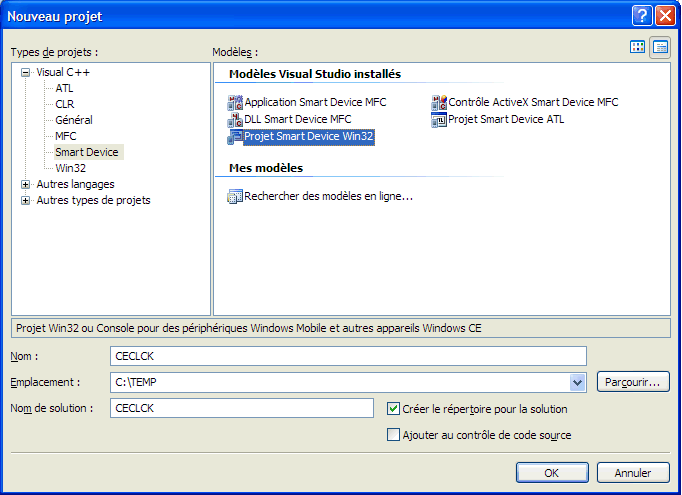The width and height of the screenshot is (682, 495).
Task: Click the Projet Smart Device Win32 icon
Action: pos(235,137)
